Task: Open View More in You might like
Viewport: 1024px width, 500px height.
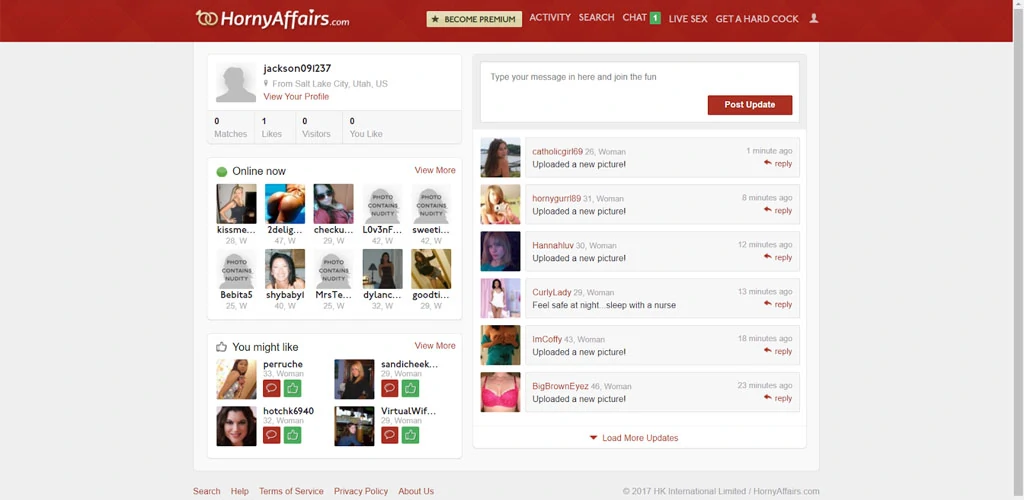Action: click(435, 346)
